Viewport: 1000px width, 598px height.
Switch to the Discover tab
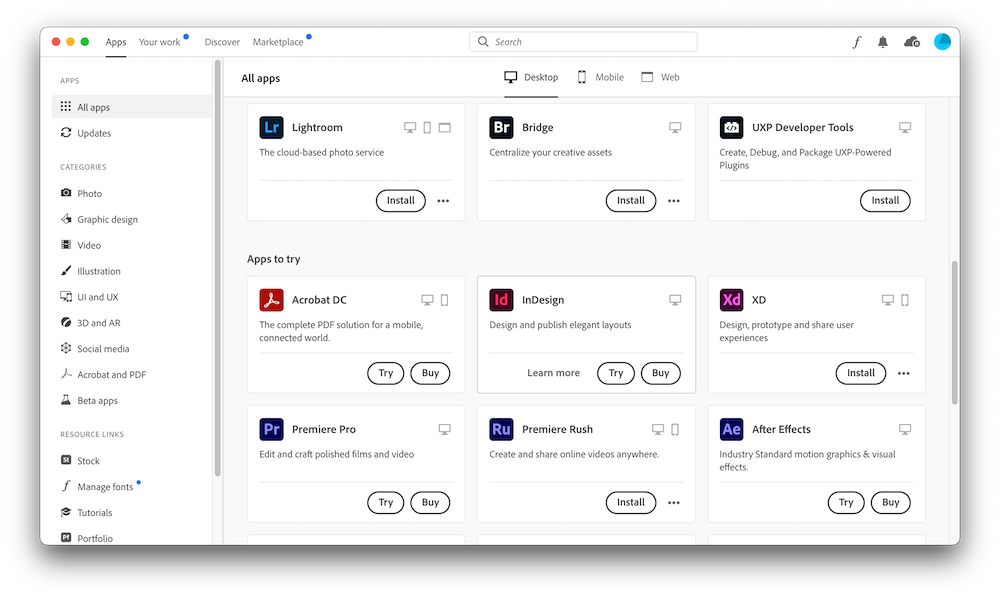click(221, 41)
